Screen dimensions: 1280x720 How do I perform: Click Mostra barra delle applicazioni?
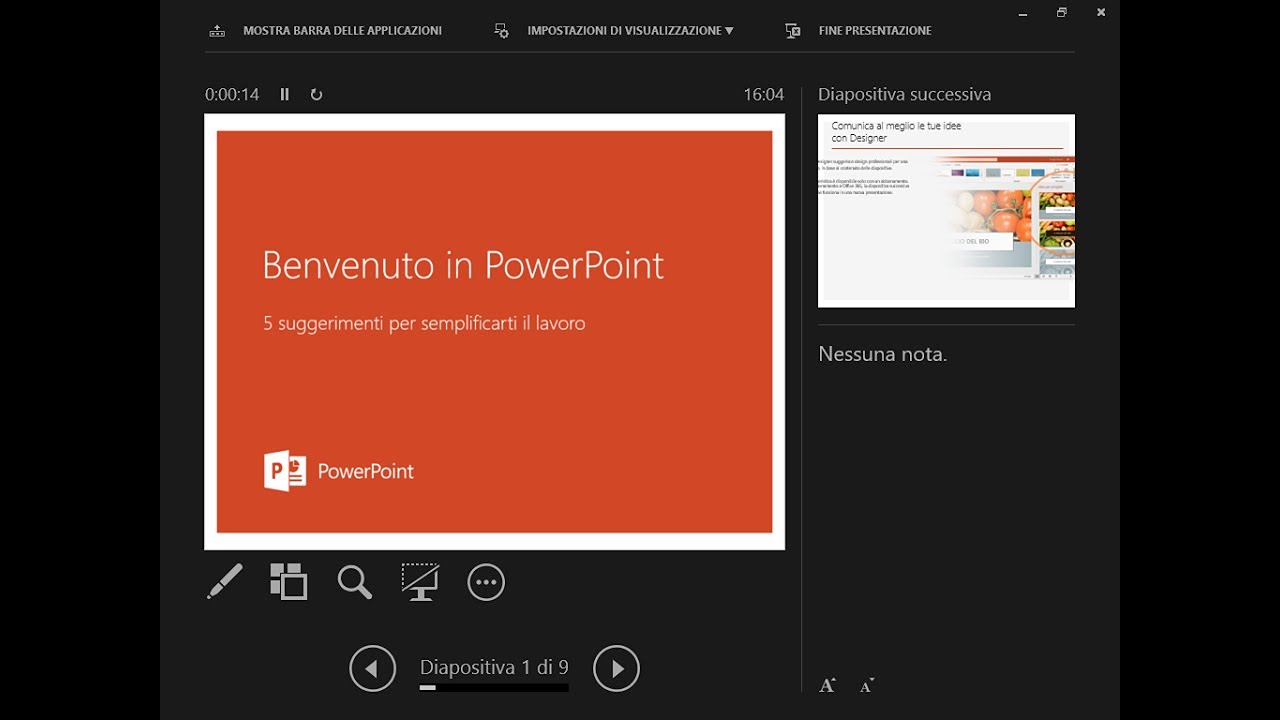[342, 31]
